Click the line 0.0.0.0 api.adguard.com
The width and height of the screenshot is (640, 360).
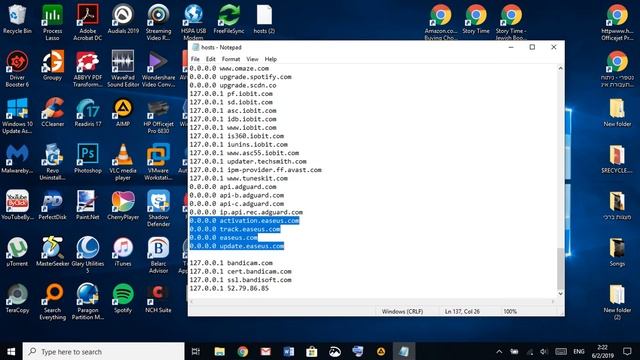[x=233, y=187]
